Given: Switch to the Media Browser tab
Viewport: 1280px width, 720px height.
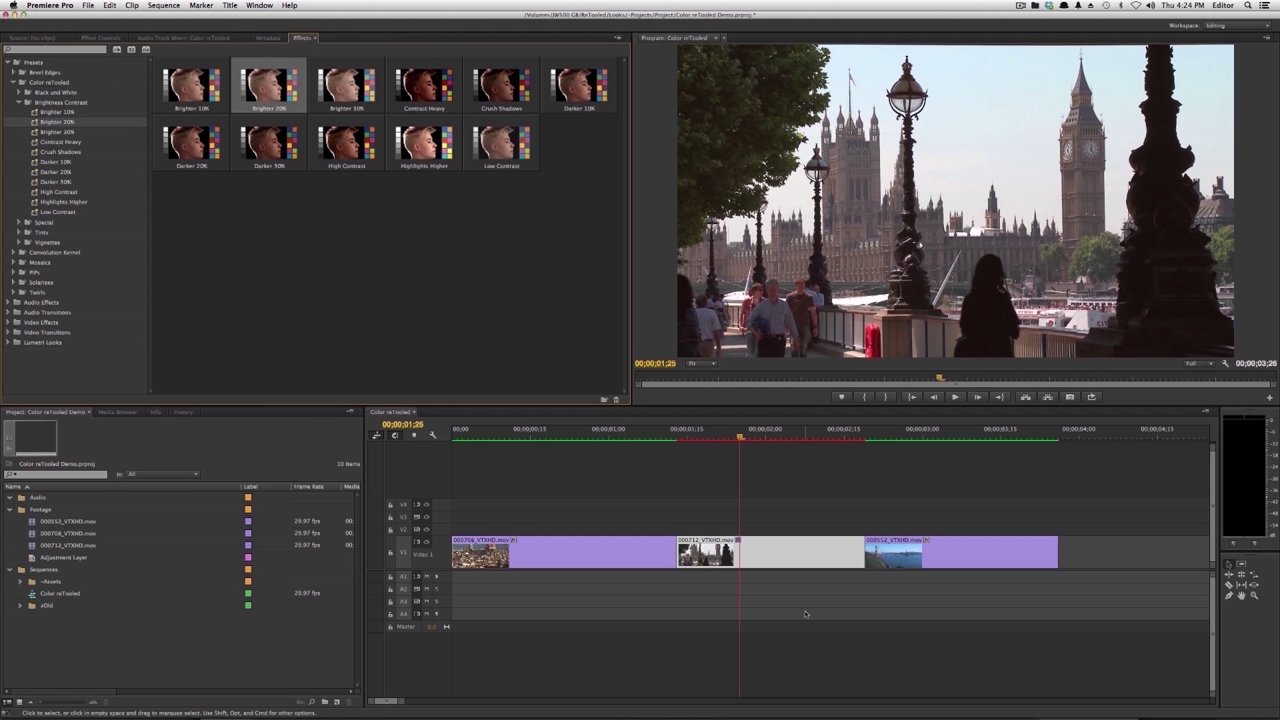Looking at the screenshot, I should (x=117, y=412).
